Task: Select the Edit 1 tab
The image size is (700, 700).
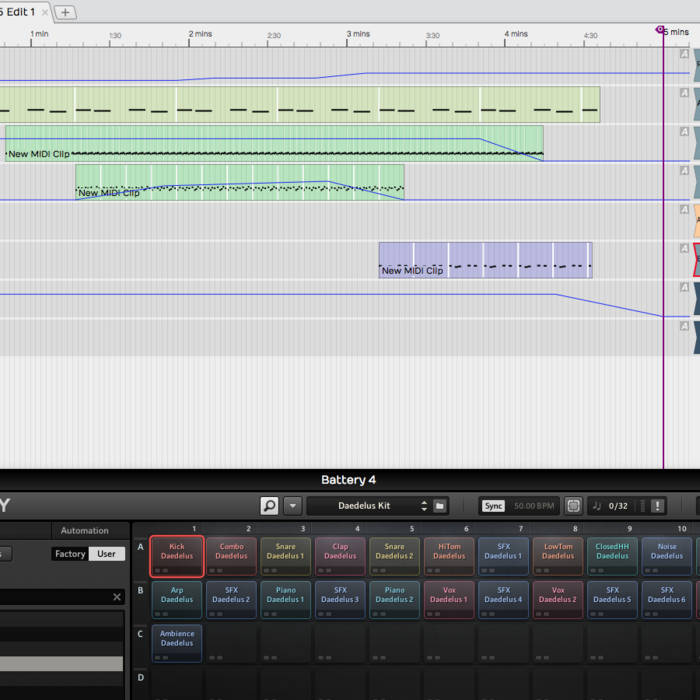Action: 20,12
